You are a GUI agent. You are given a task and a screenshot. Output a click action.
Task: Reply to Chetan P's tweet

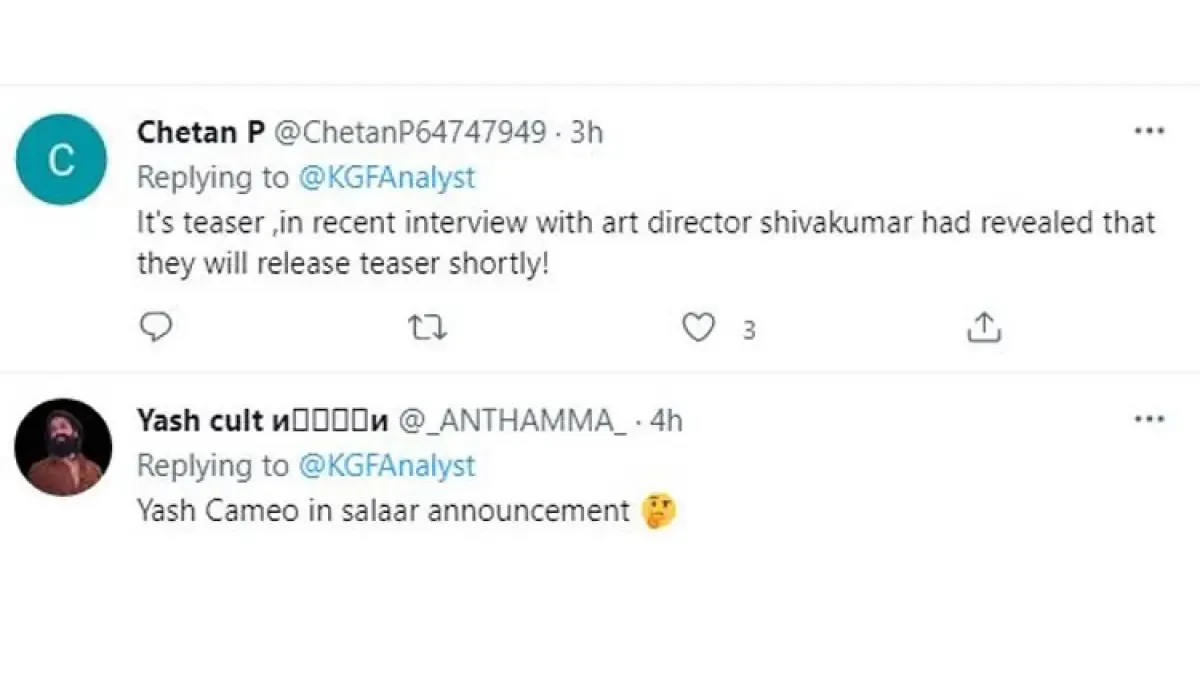[x=155, y=328]
